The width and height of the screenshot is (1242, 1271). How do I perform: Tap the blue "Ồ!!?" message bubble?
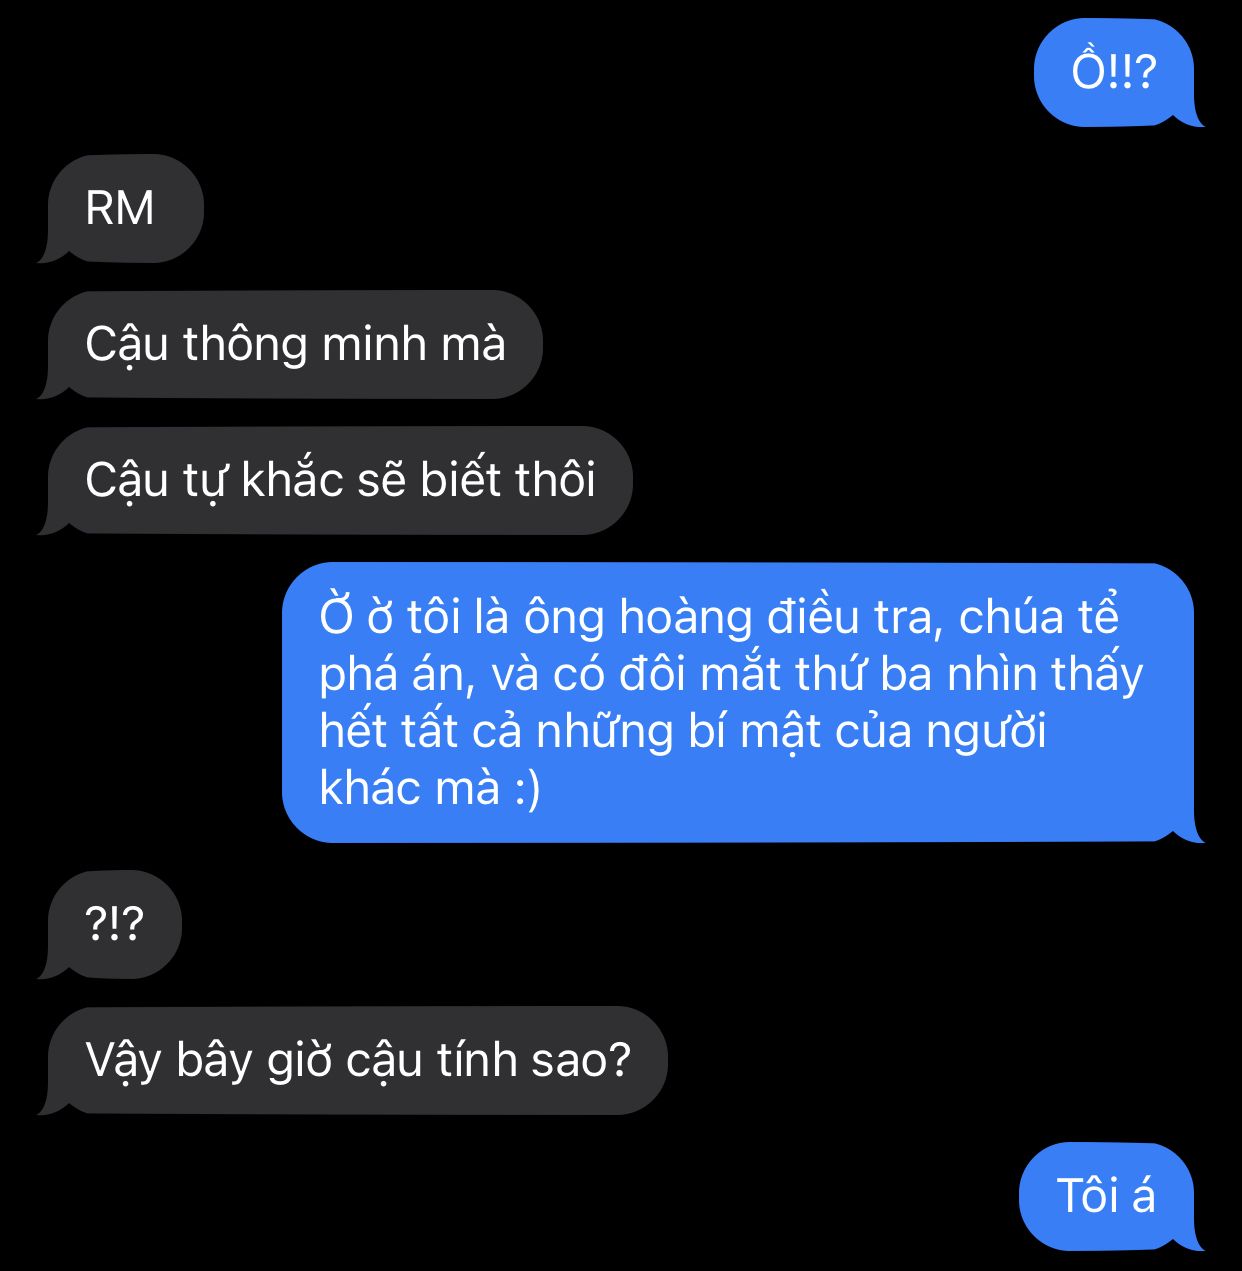1115,73
